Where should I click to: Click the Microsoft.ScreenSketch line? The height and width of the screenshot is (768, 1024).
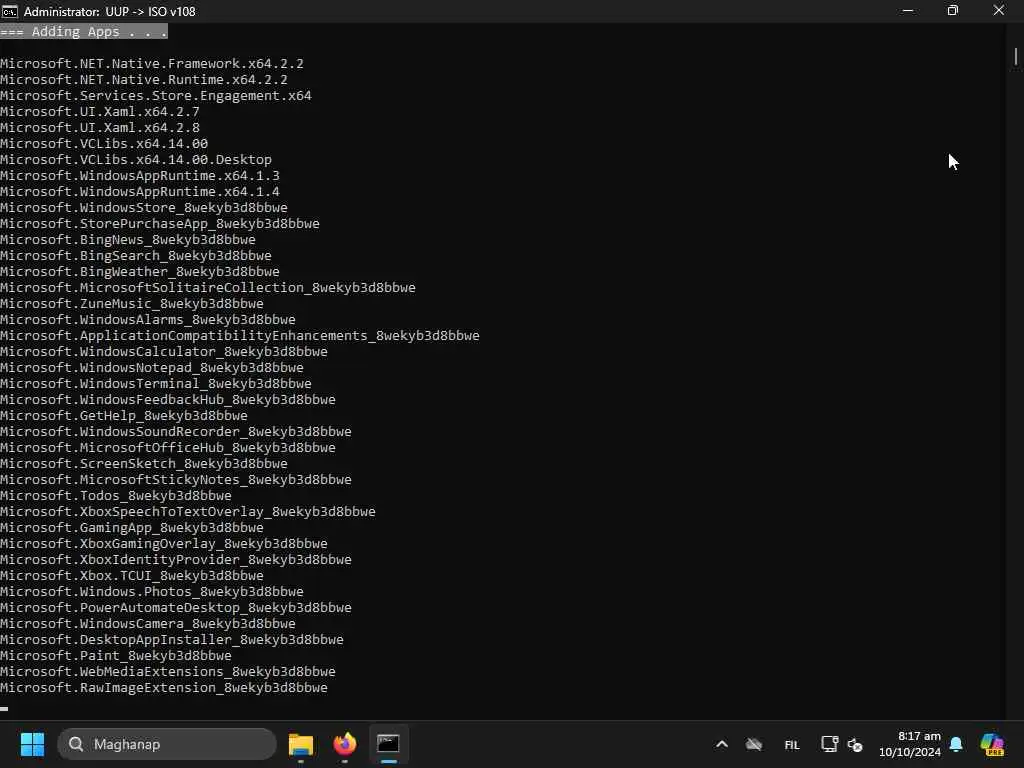click(144, 463)
